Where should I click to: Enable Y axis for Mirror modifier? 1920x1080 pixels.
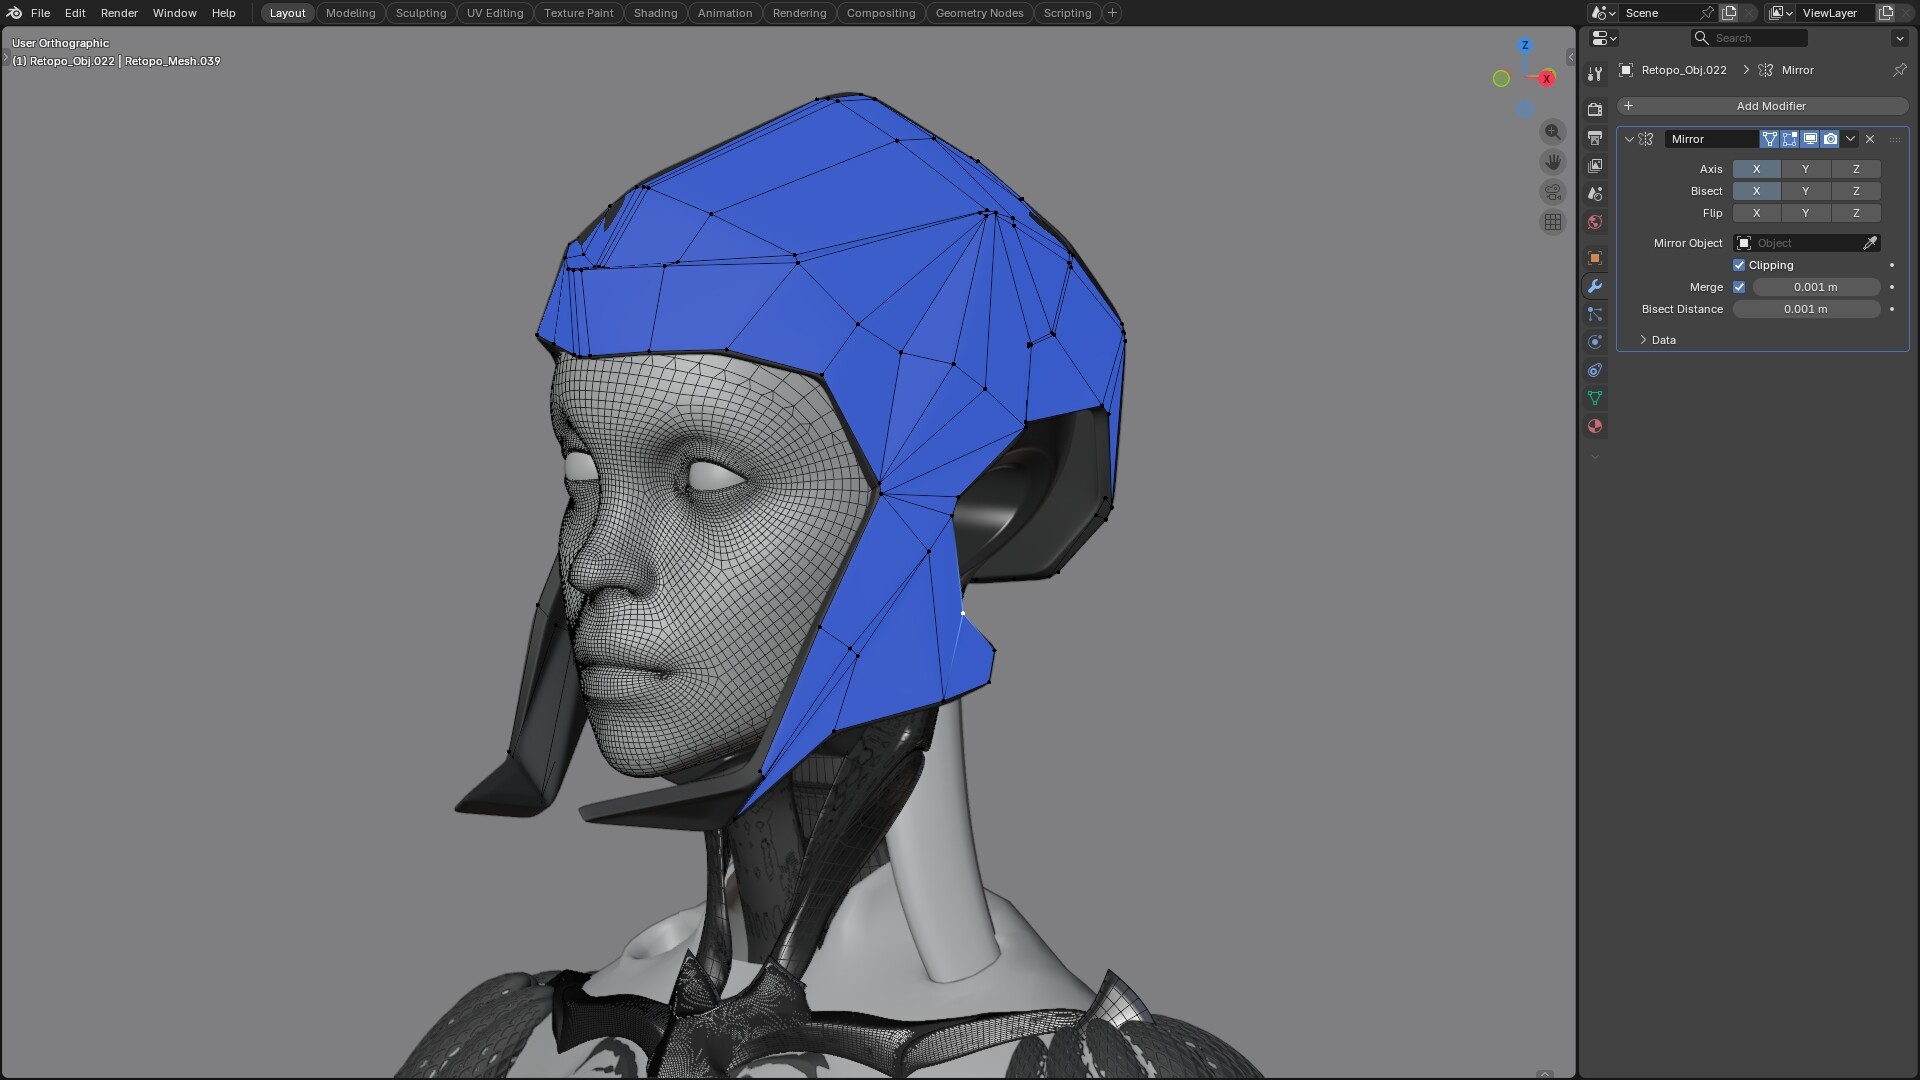(x=1805, y=169)
